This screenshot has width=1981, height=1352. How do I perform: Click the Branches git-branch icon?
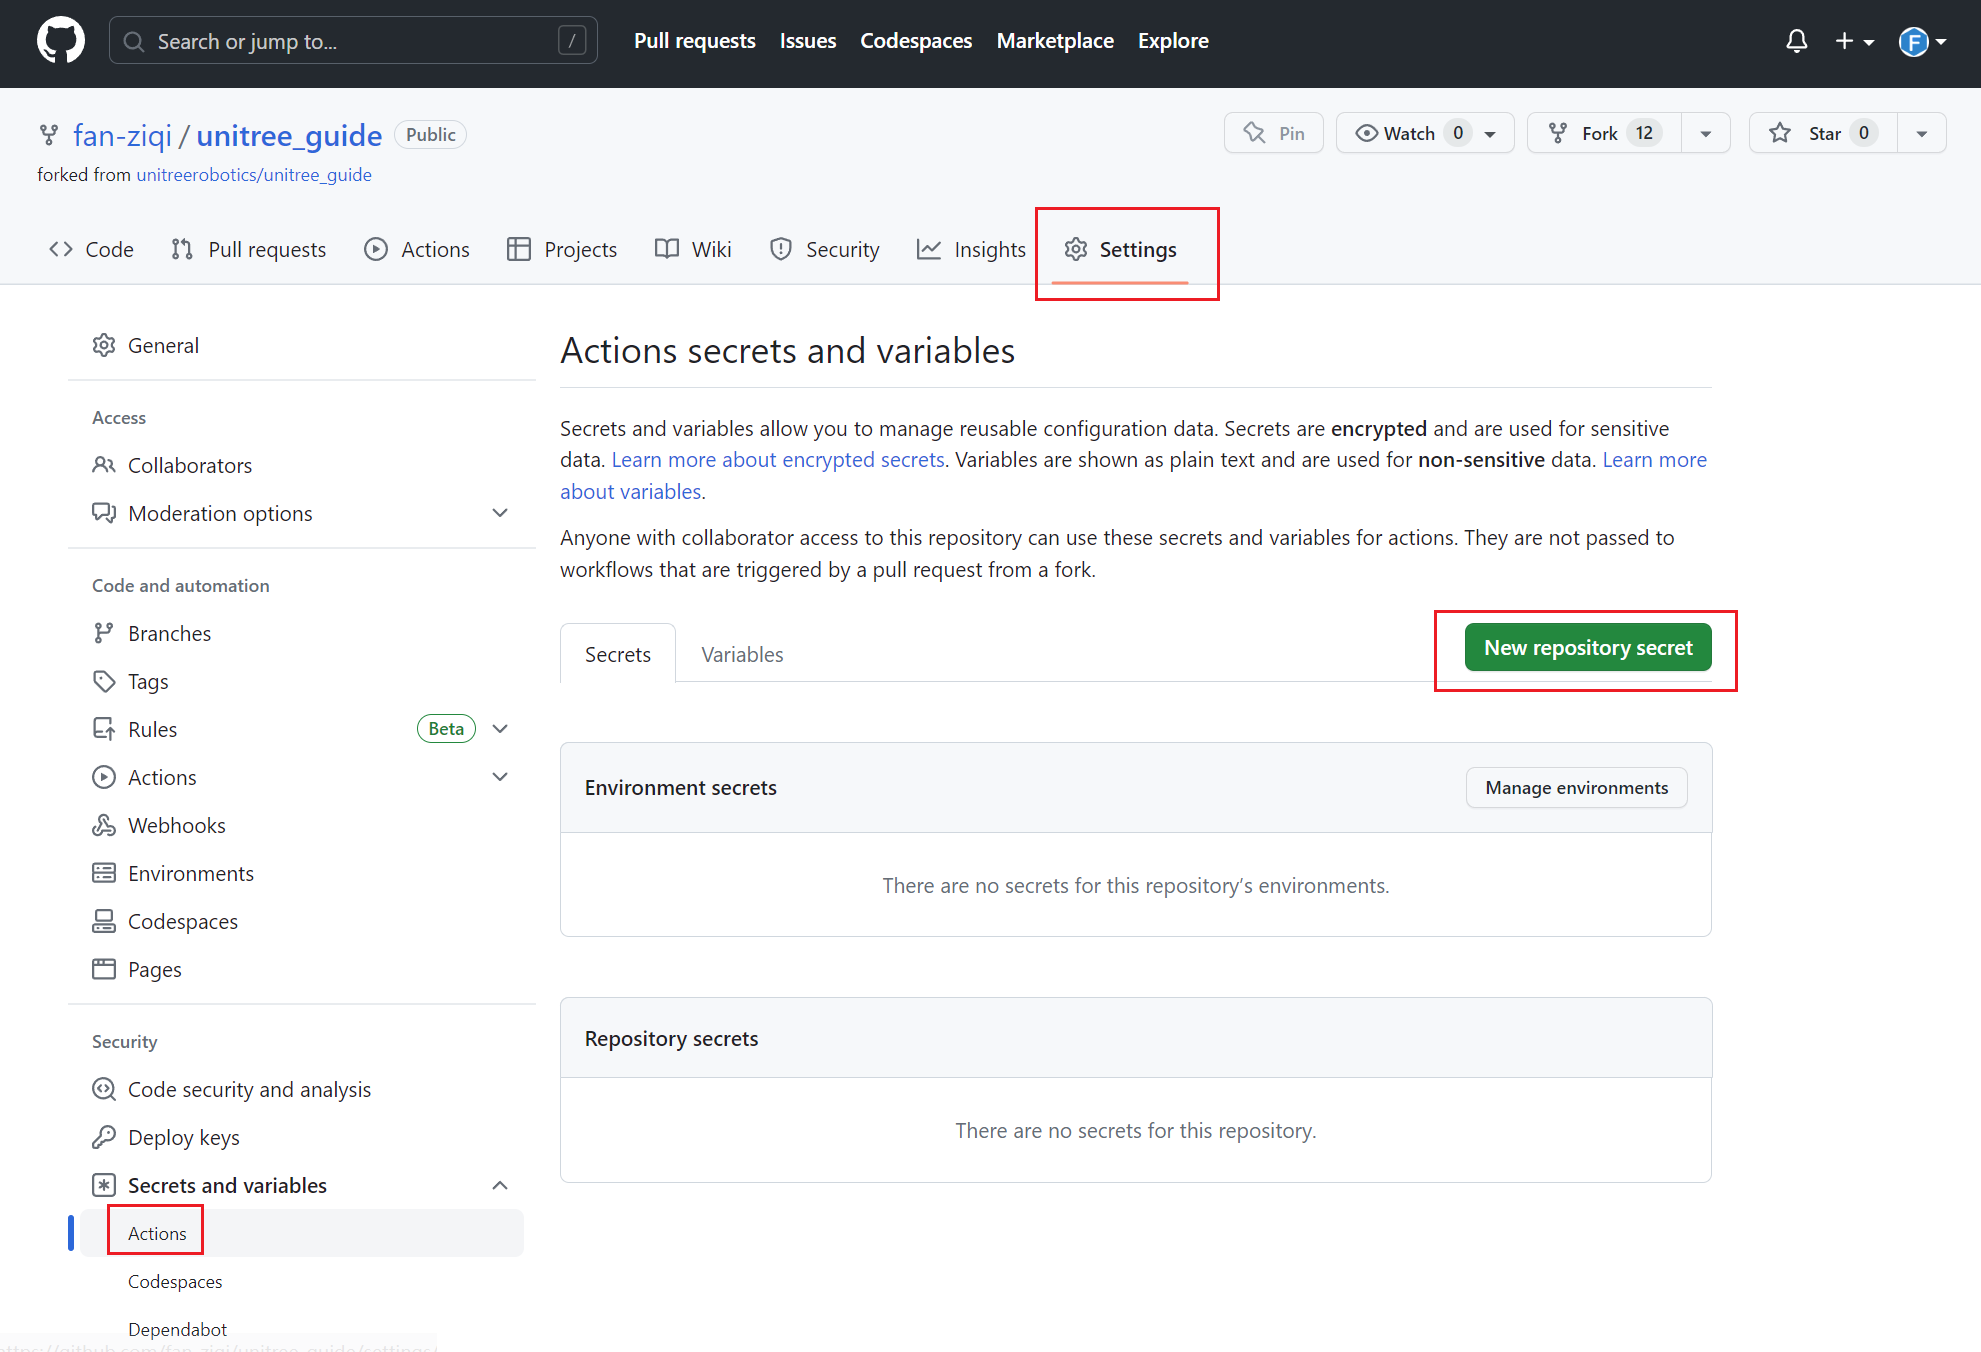(104, 633)
